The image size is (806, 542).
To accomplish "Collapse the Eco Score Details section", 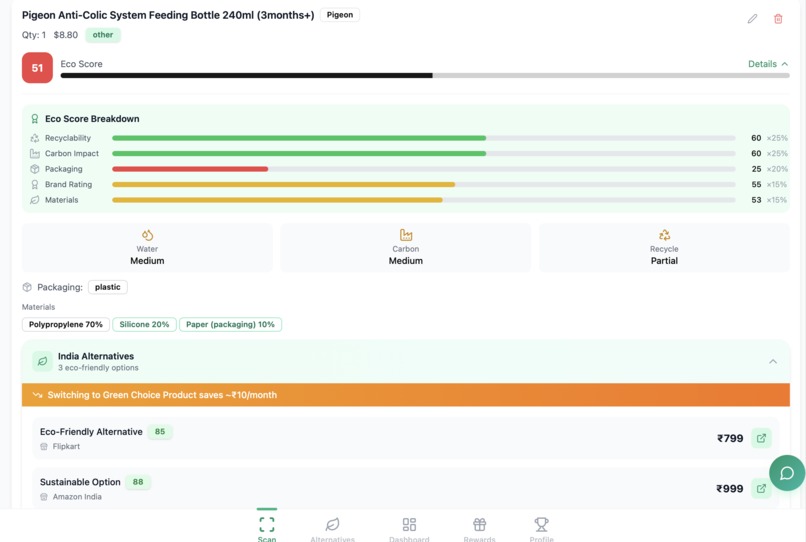I will tap(768, 64).
